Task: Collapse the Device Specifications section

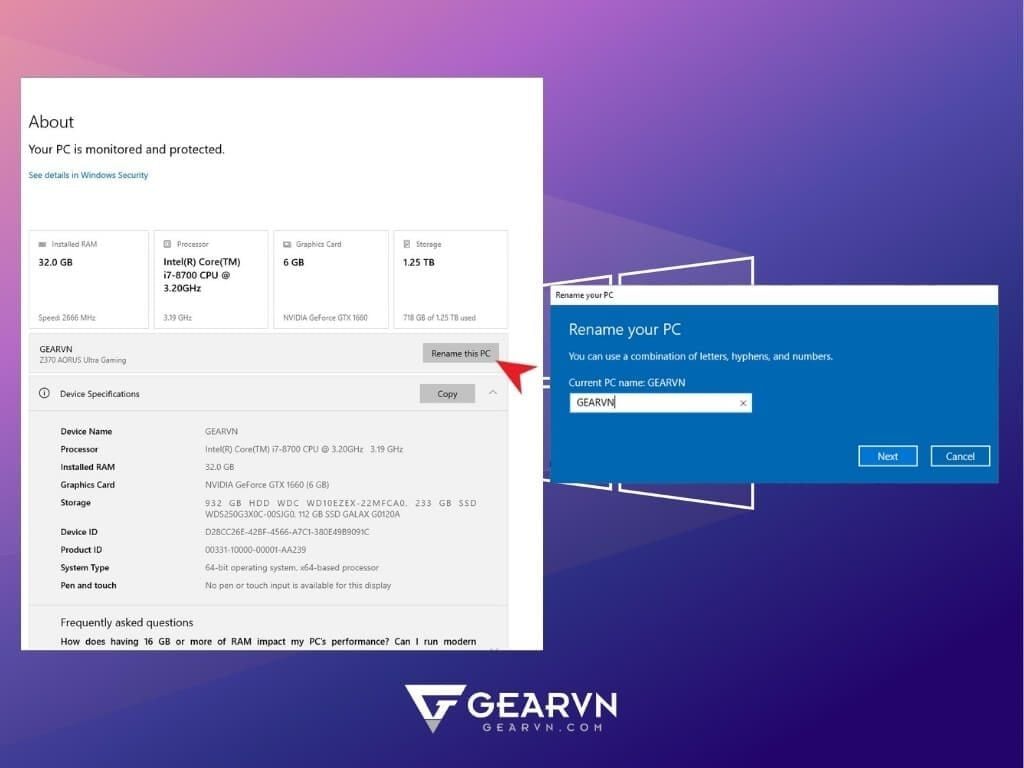Action: pos(492,393)
